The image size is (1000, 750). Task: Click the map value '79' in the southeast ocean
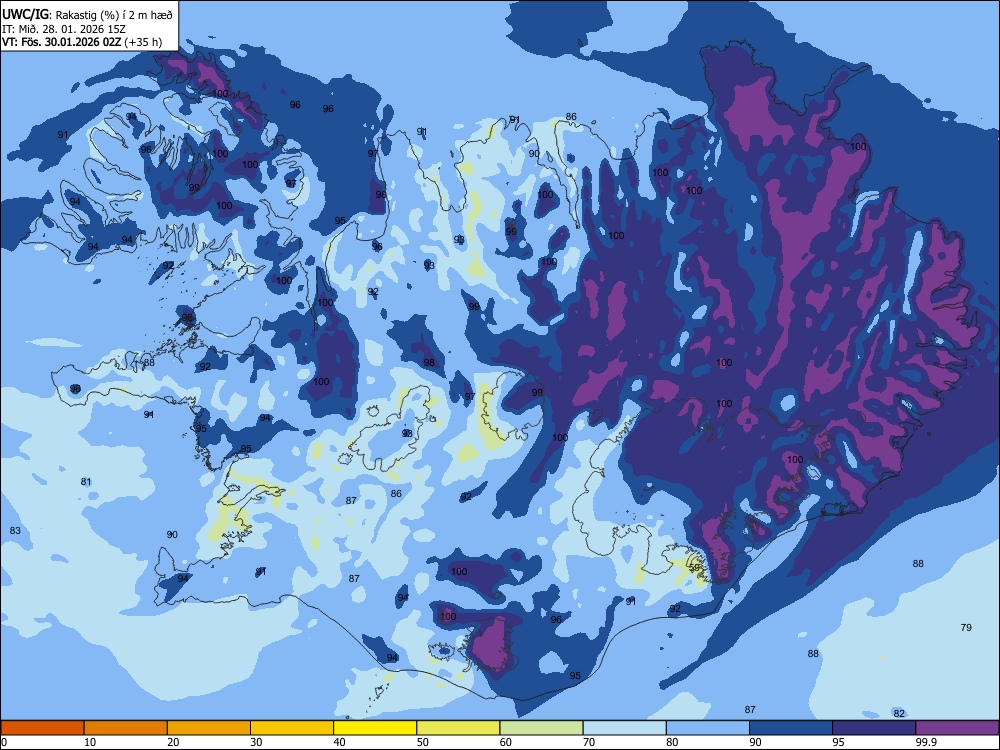click(966, 628)
